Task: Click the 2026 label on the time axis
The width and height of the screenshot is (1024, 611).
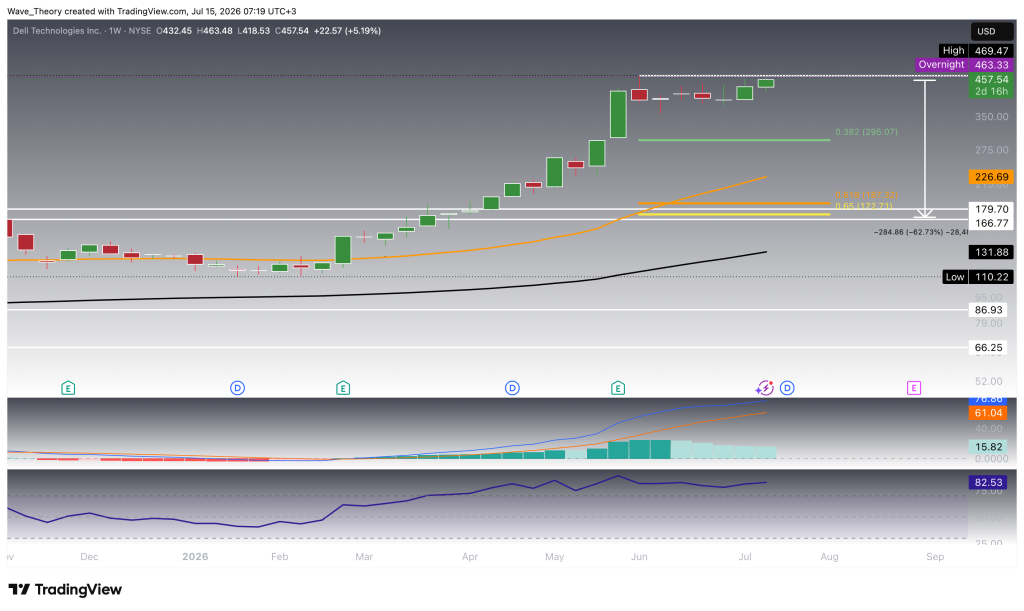Action: pyautogui.click(x=195, y=557)
